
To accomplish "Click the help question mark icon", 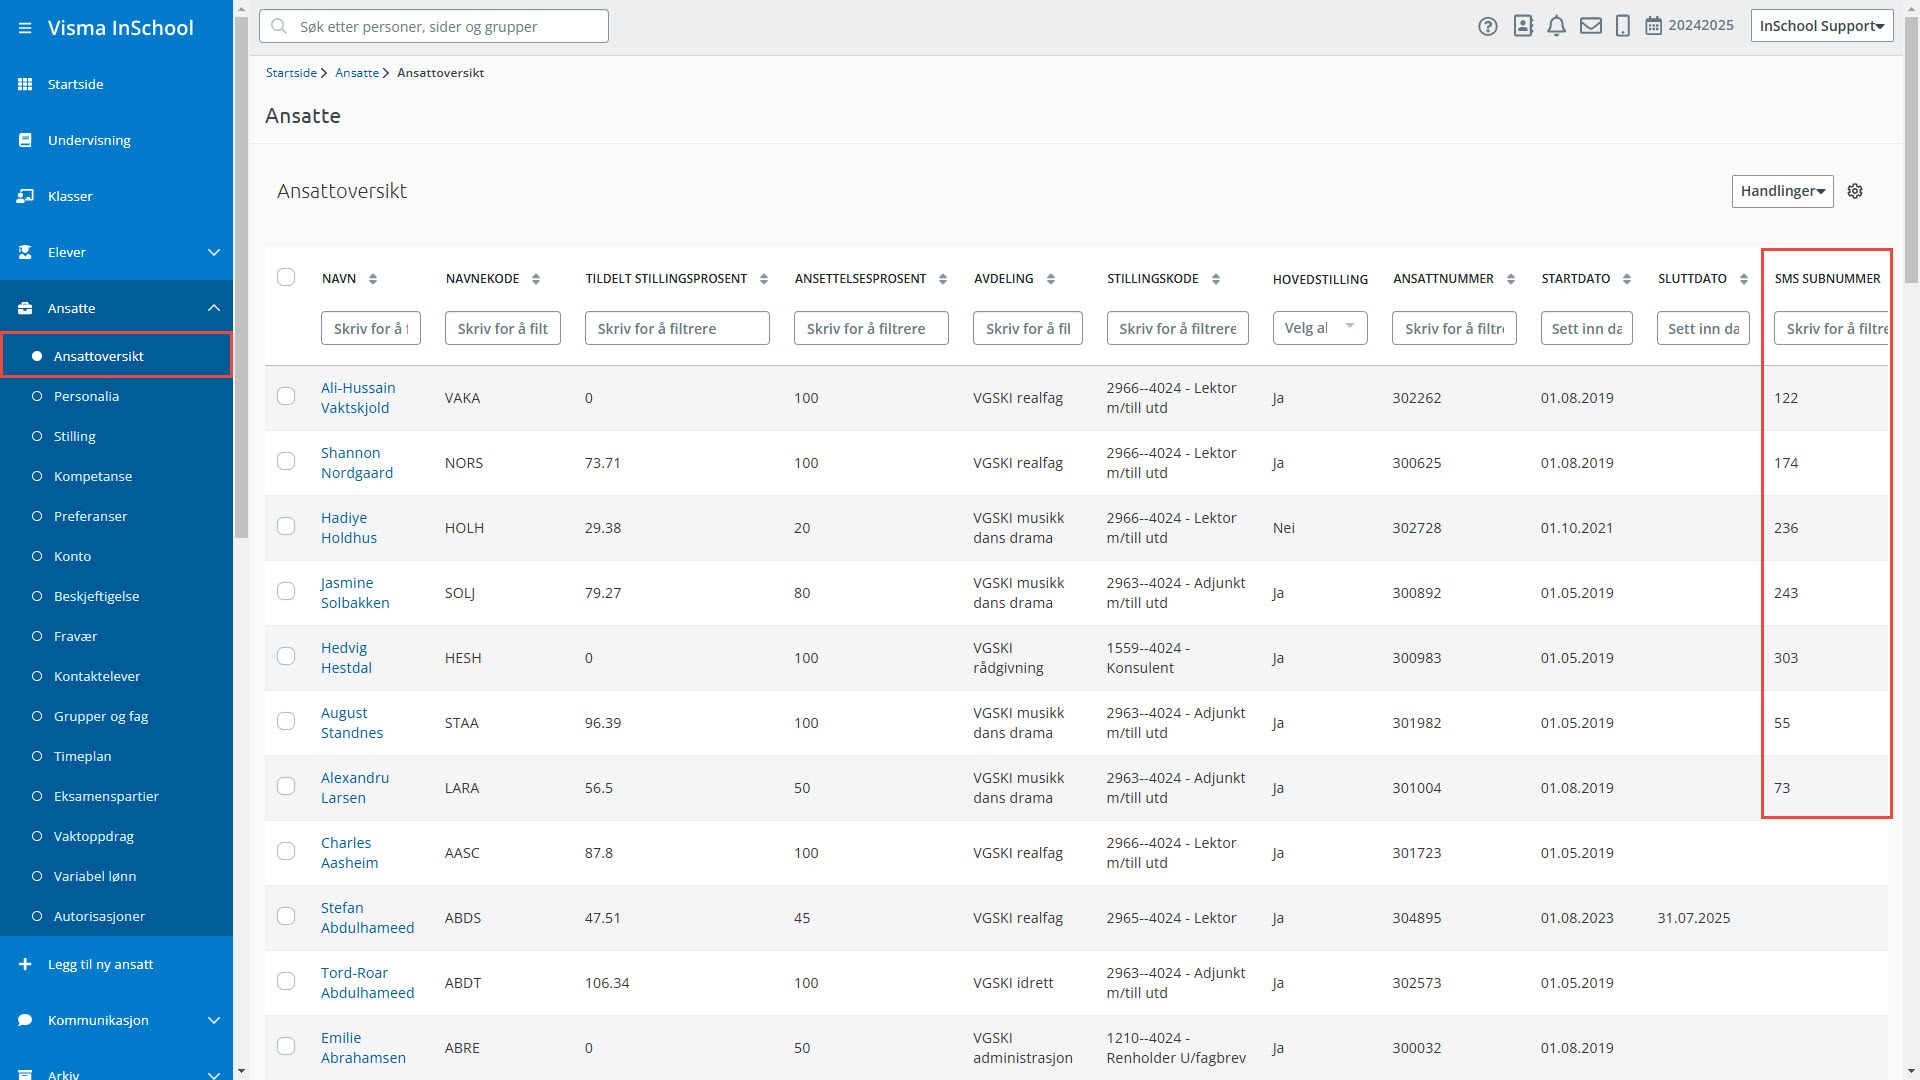I will pos(1488,27).
